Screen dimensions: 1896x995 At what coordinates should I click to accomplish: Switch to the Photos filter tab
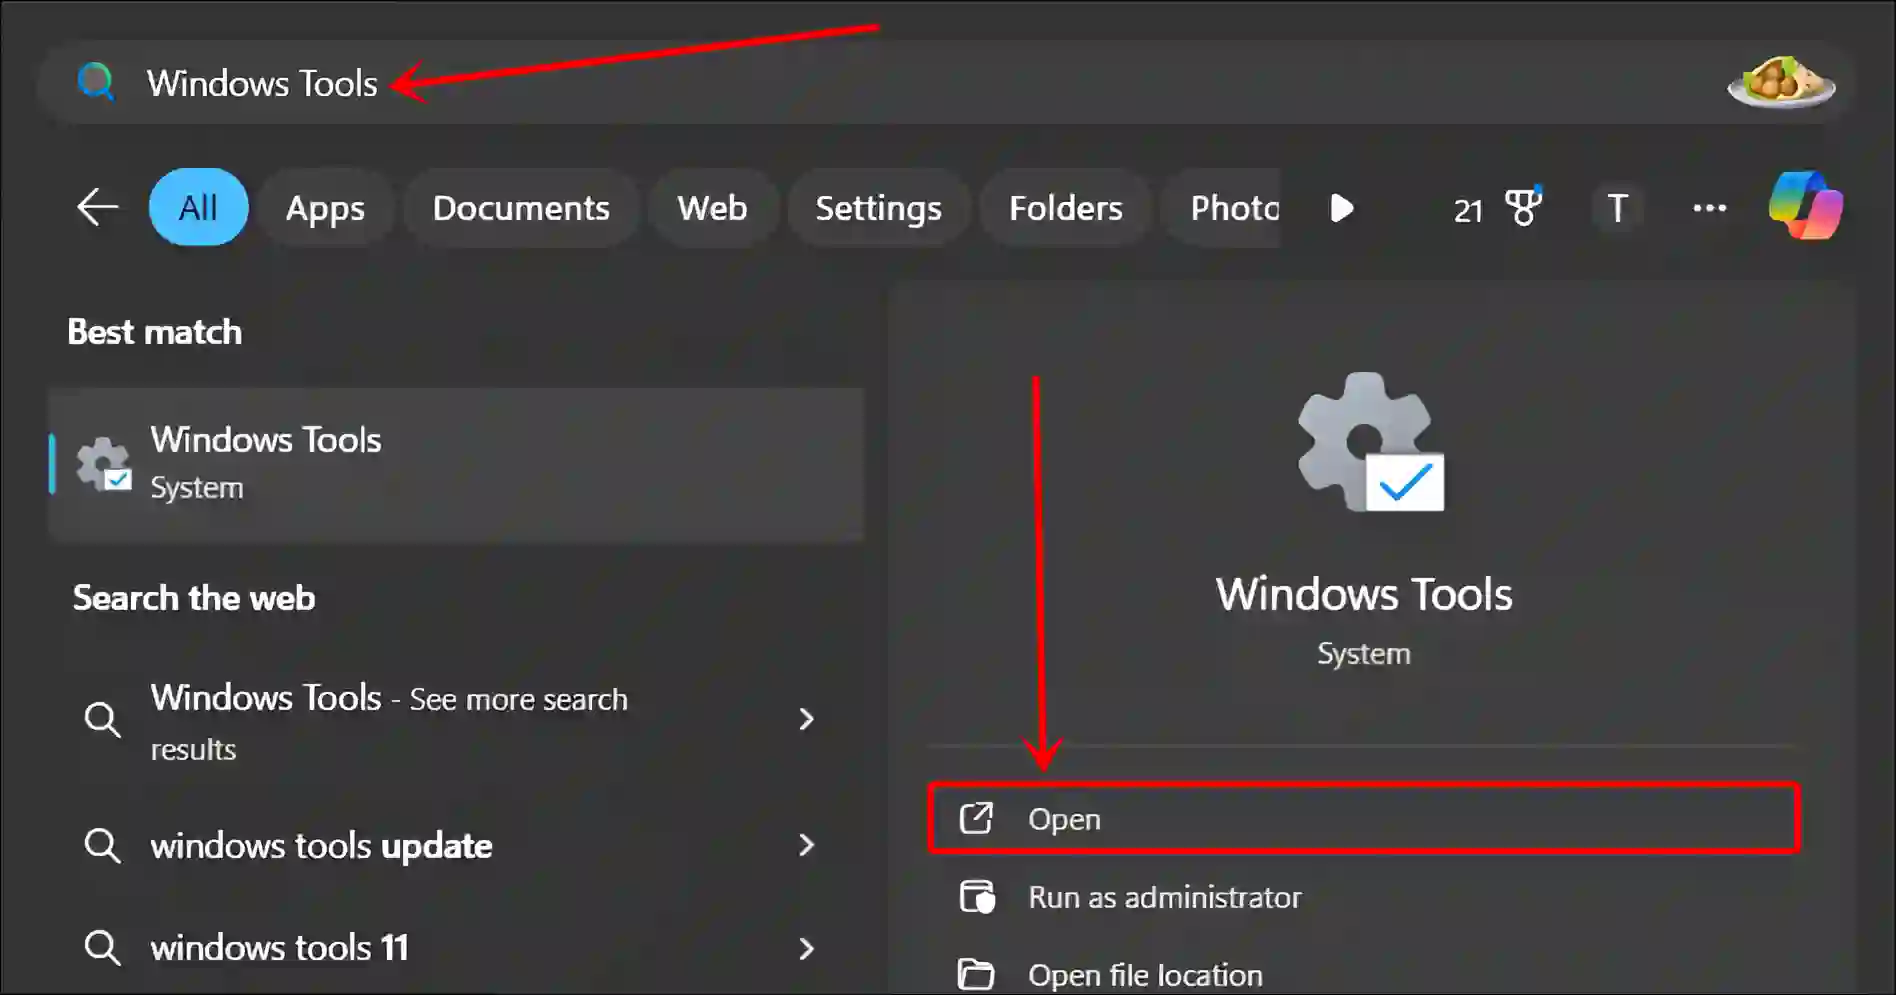[x=1222, y=208]
